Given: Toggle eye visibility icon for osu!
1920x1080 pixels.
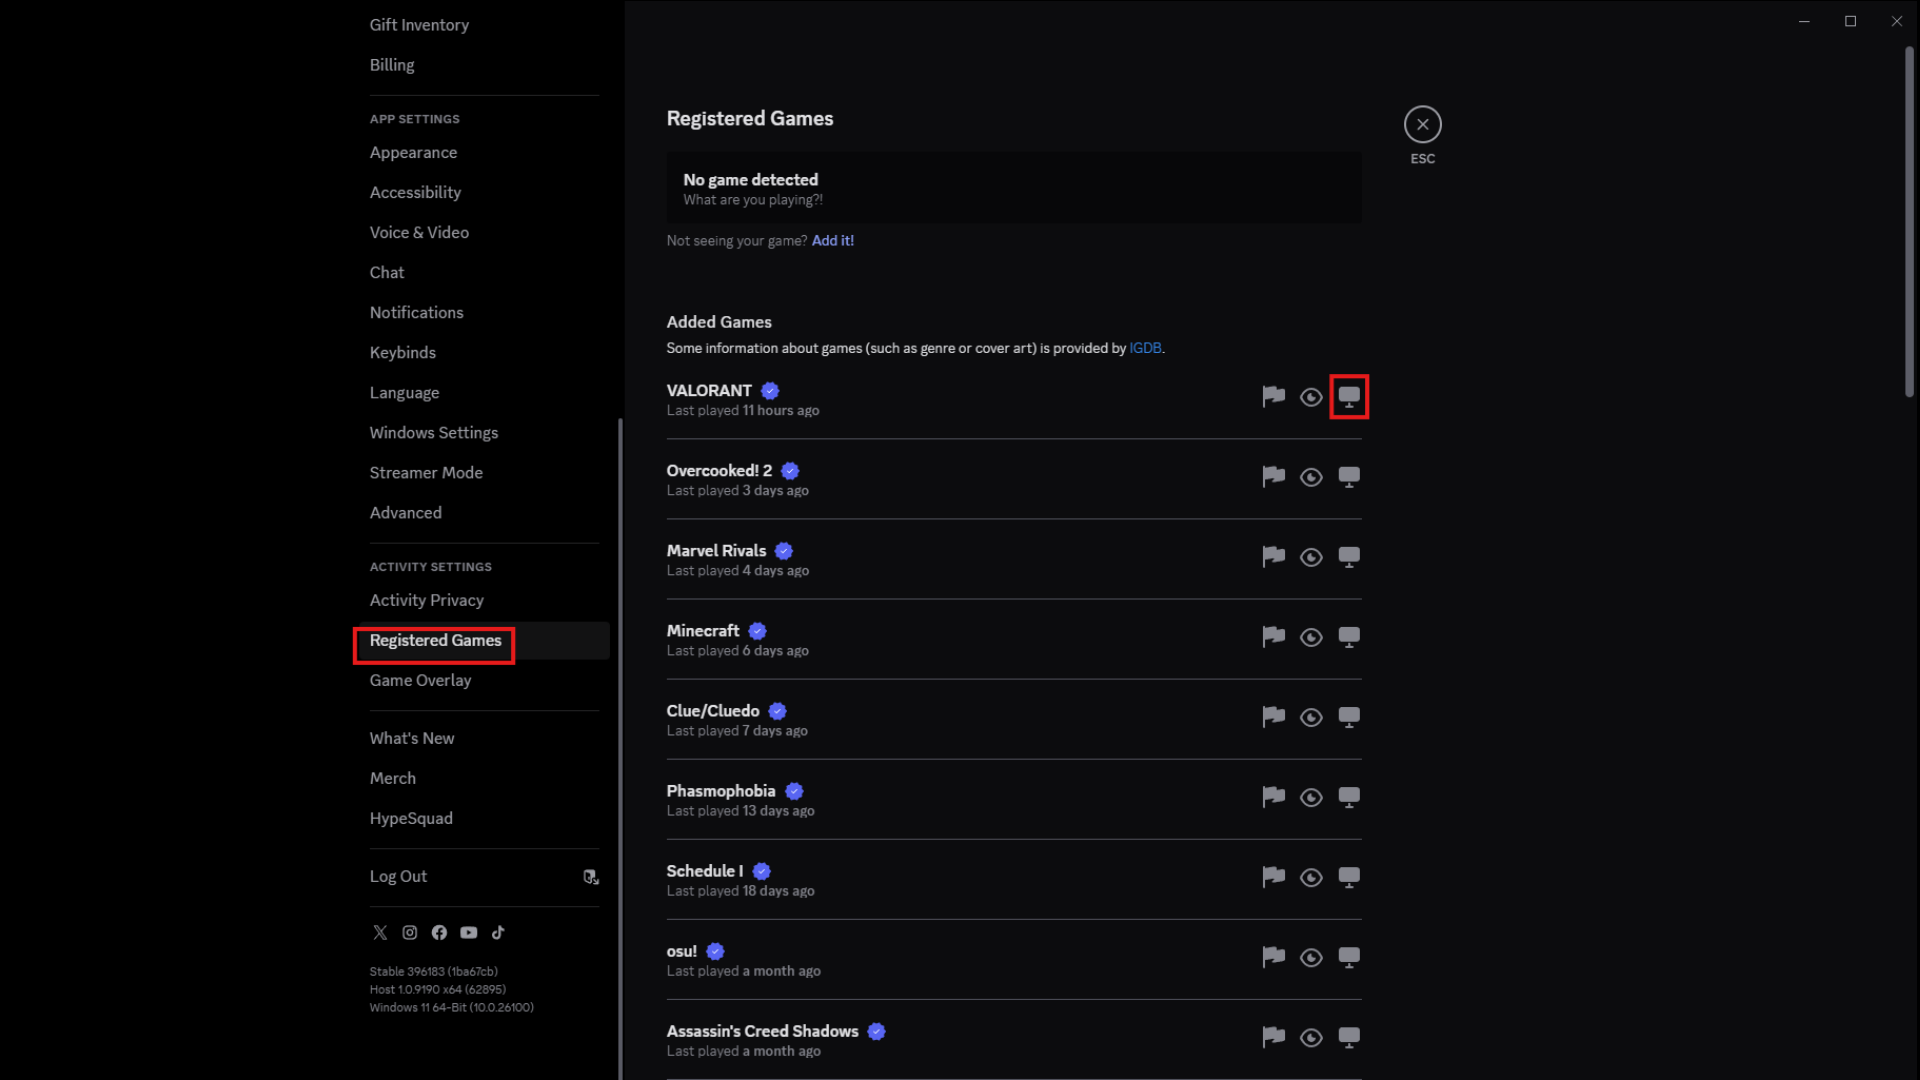Looking at the screenshot, I should point(1311,957).
